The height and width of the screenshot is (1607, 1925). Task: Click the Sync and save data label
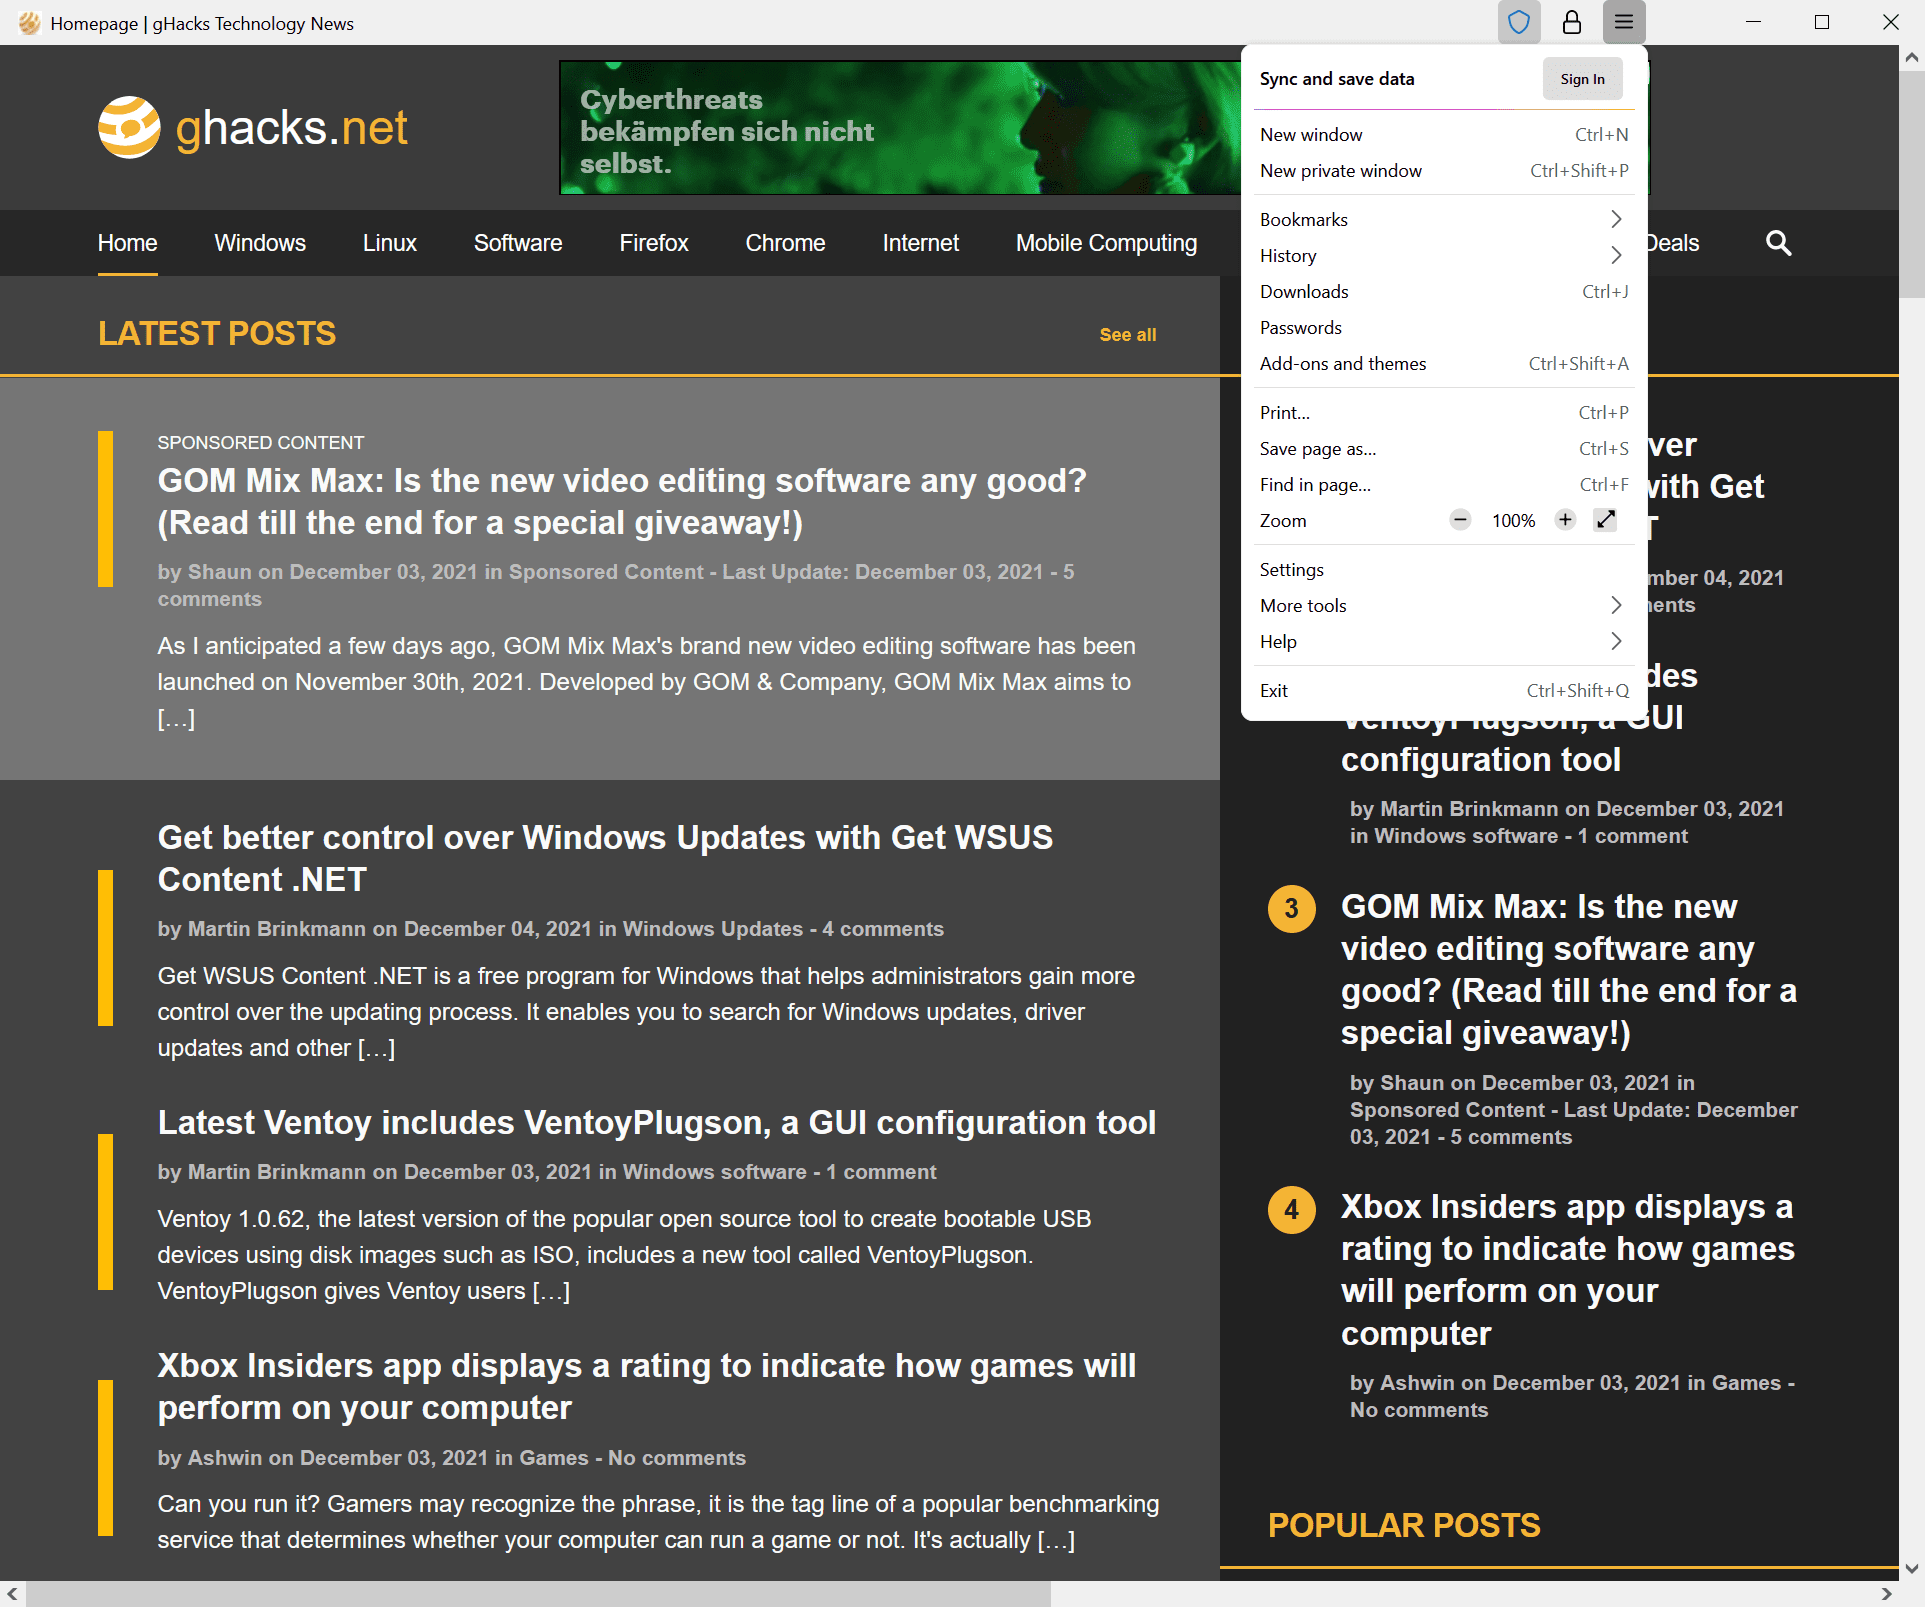pyautogui.click(x=1337, y=79)
